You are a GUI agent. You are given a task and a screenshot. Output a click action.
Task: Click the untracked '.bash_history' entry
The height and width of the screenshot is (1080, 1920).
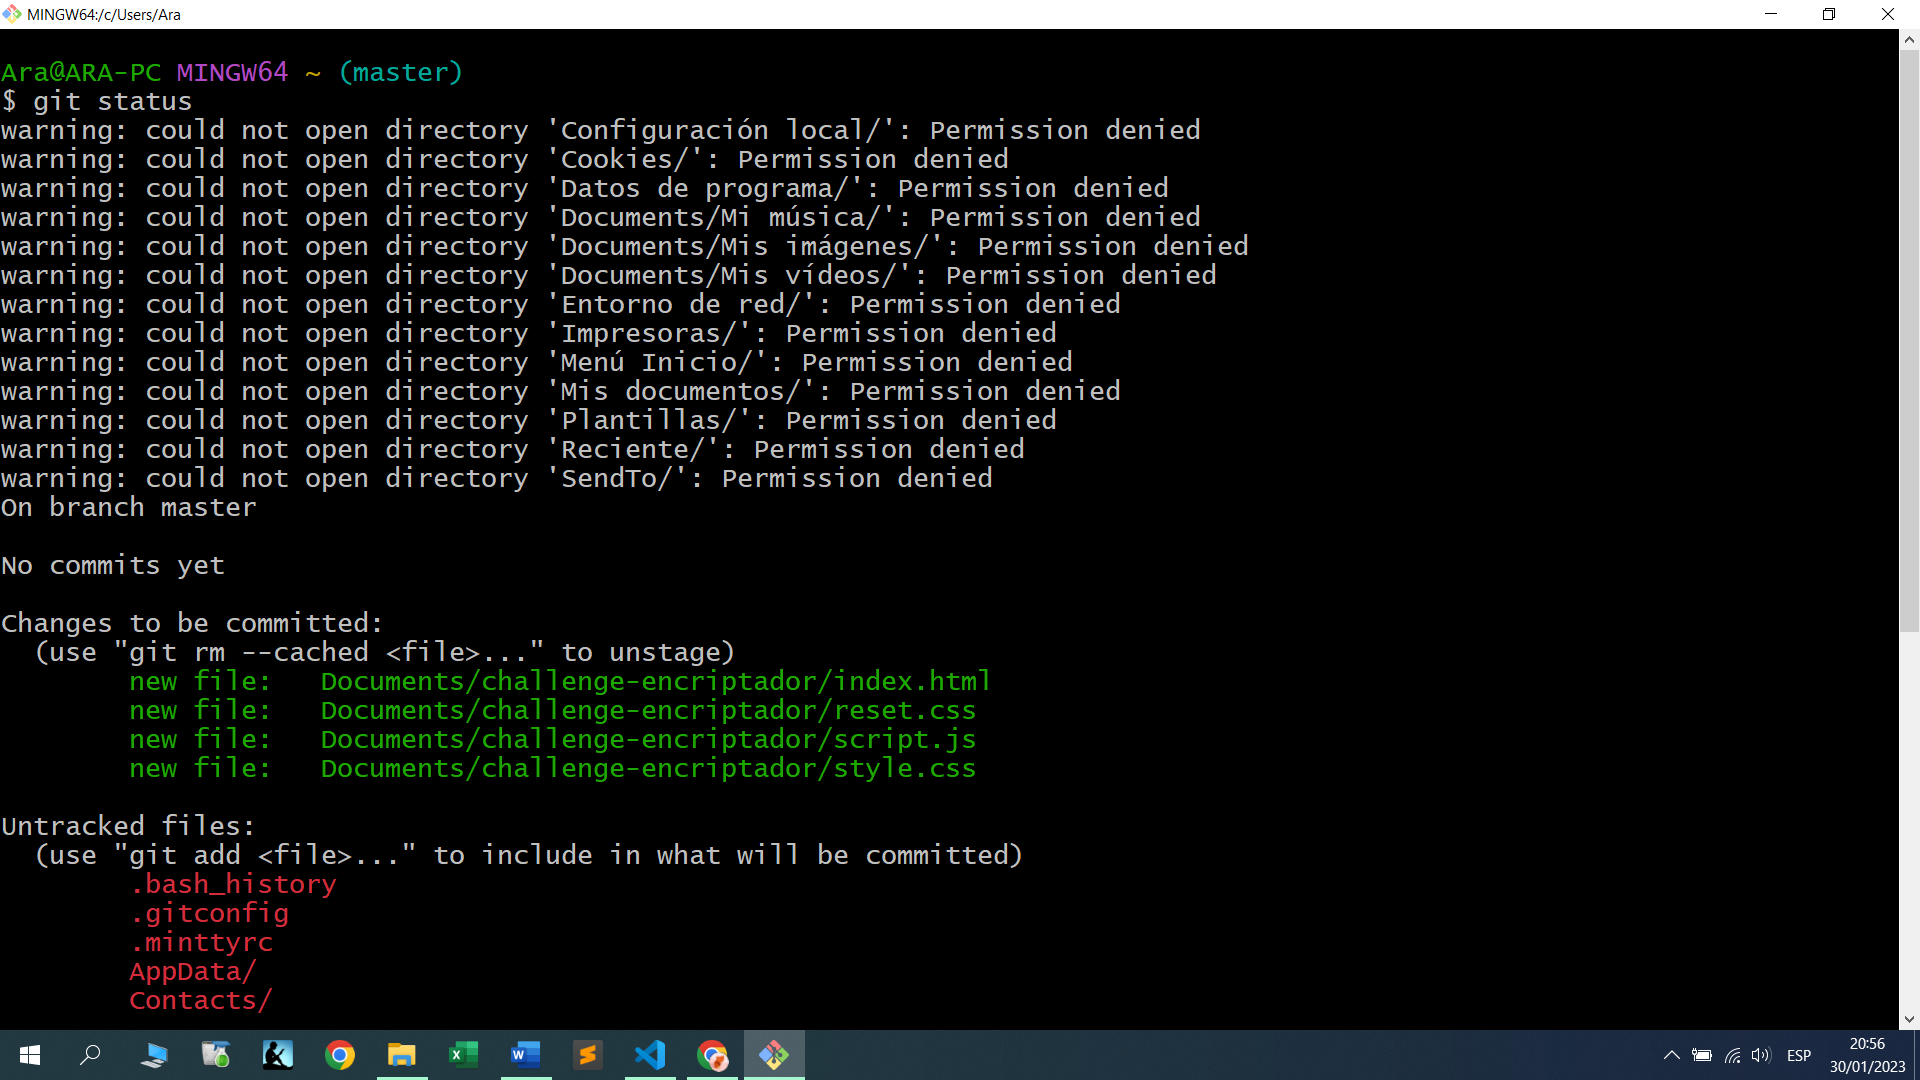(x=233, y=884)
